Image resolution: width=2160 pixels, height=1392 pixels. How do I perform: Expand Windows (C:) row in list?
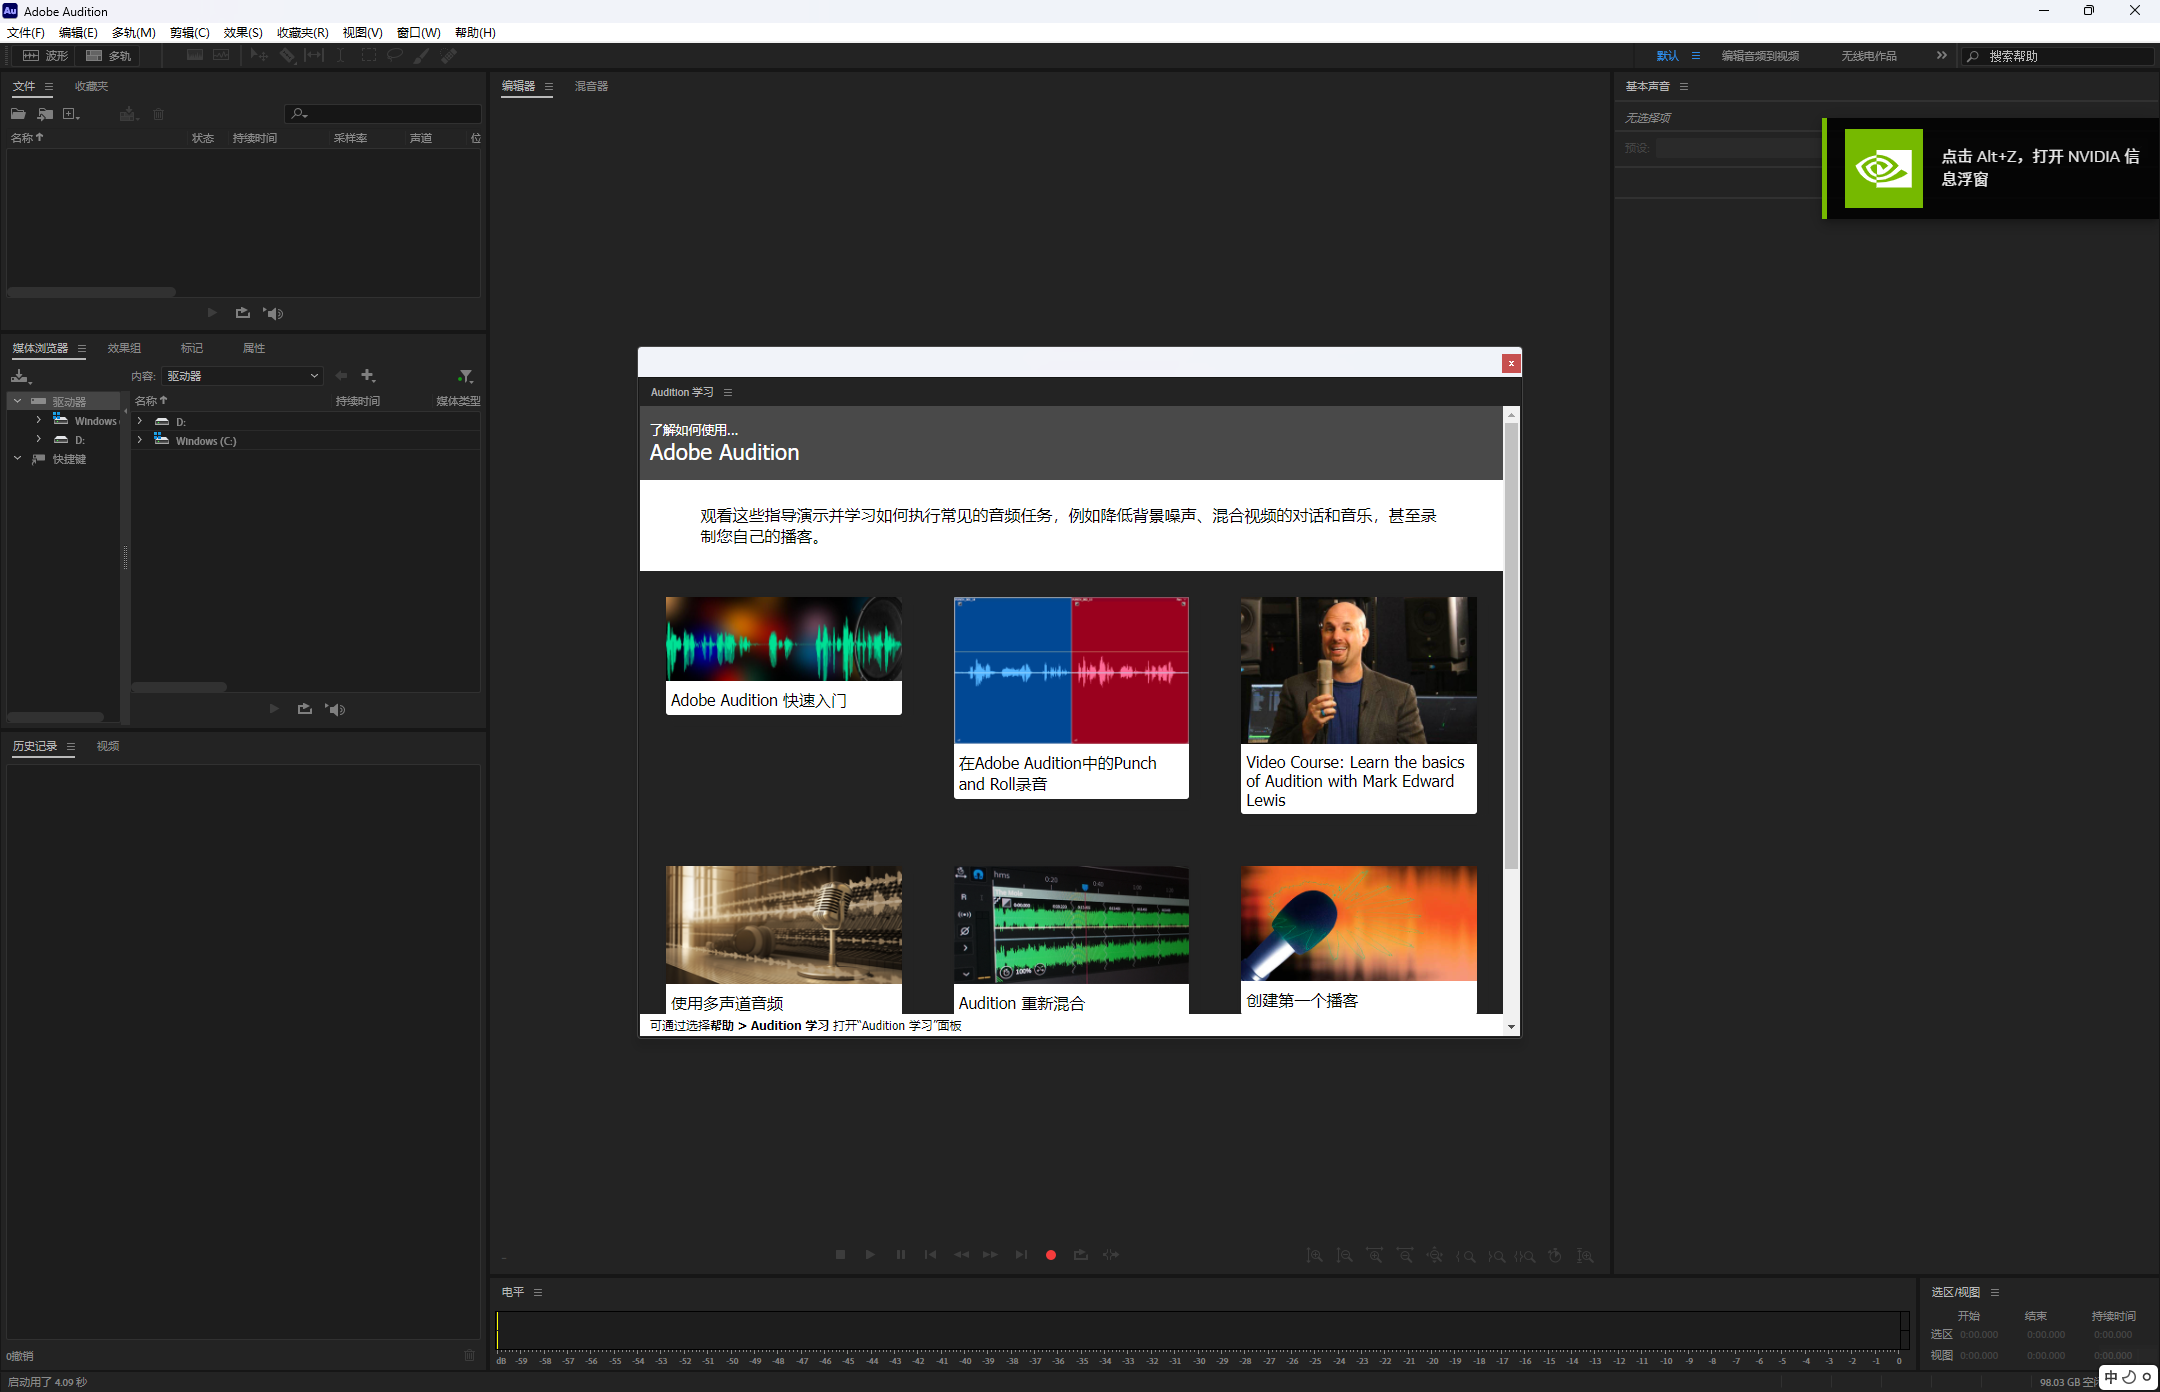[139, 440]
